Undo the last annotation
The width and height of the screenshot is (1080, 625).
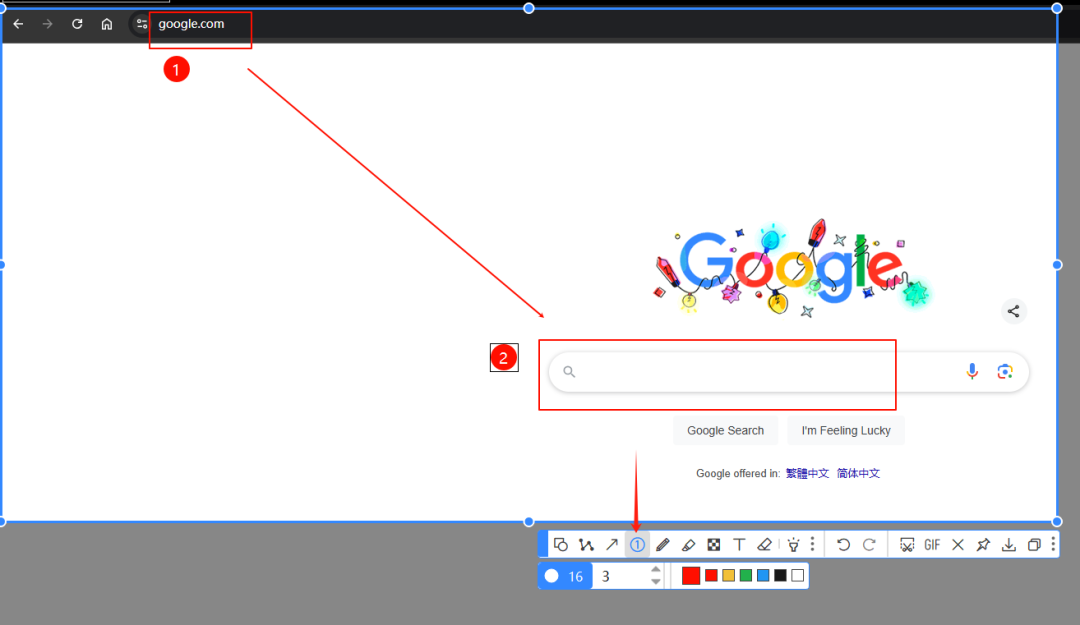[843, 545]
